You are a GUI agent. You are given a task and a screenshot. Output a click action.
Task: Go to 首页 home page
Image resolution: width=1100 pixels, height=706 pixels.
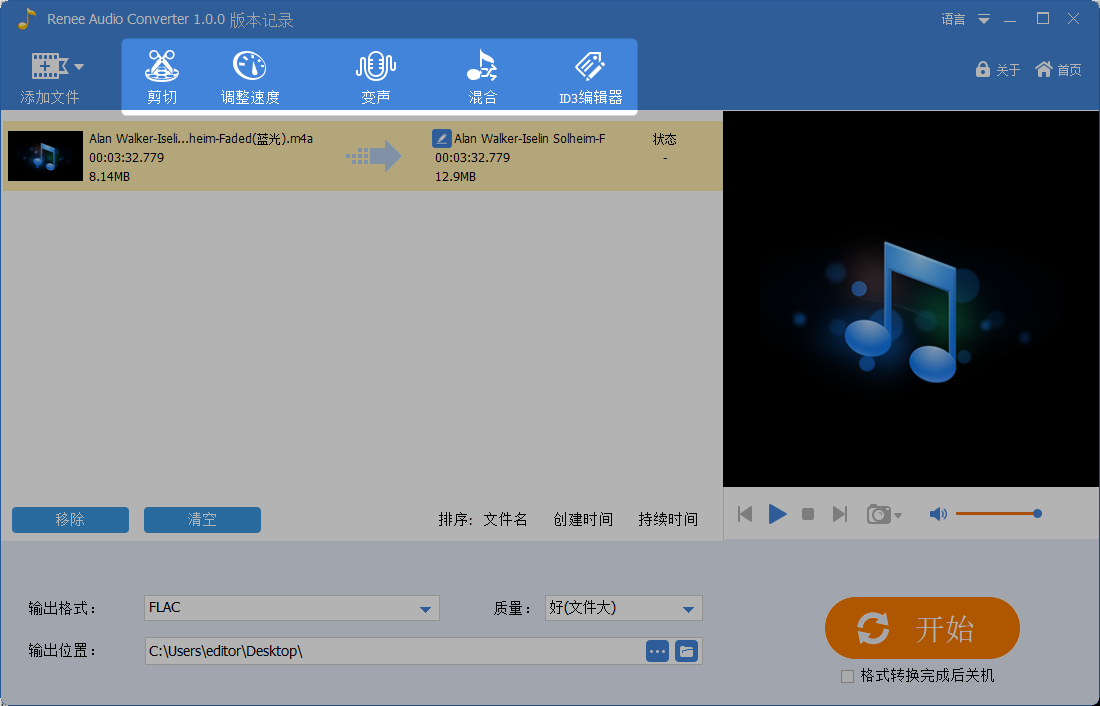1058,69
